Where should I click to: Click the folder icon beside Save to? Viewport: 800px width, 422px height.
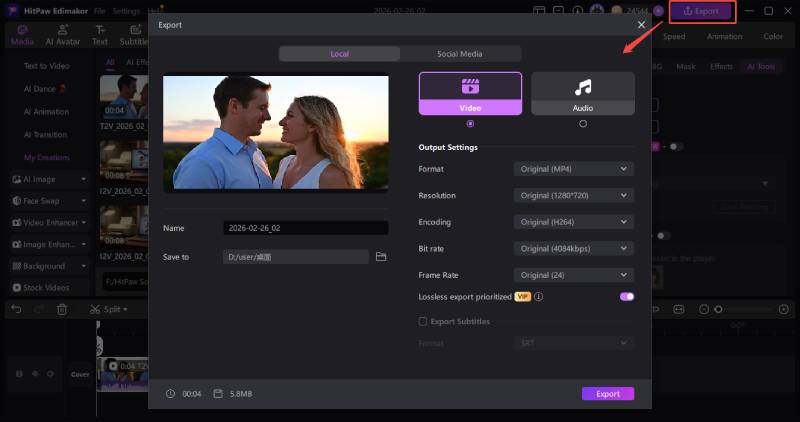(x=381, y=257)
